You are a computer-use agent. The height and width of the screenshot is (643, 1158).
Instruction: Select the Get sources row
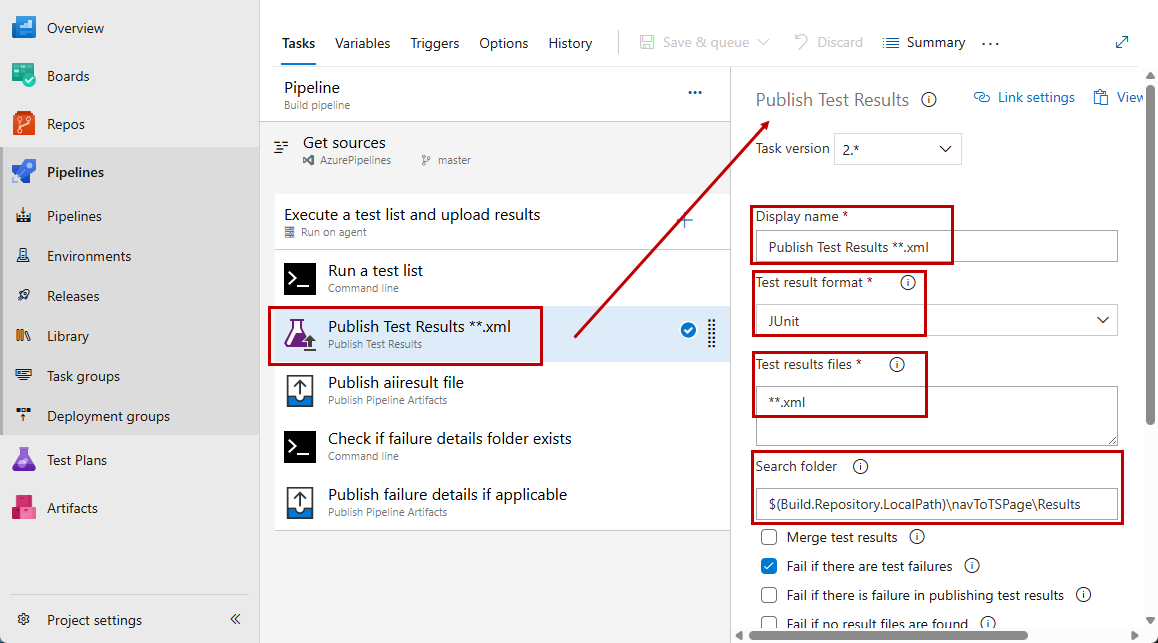(495, 150)
